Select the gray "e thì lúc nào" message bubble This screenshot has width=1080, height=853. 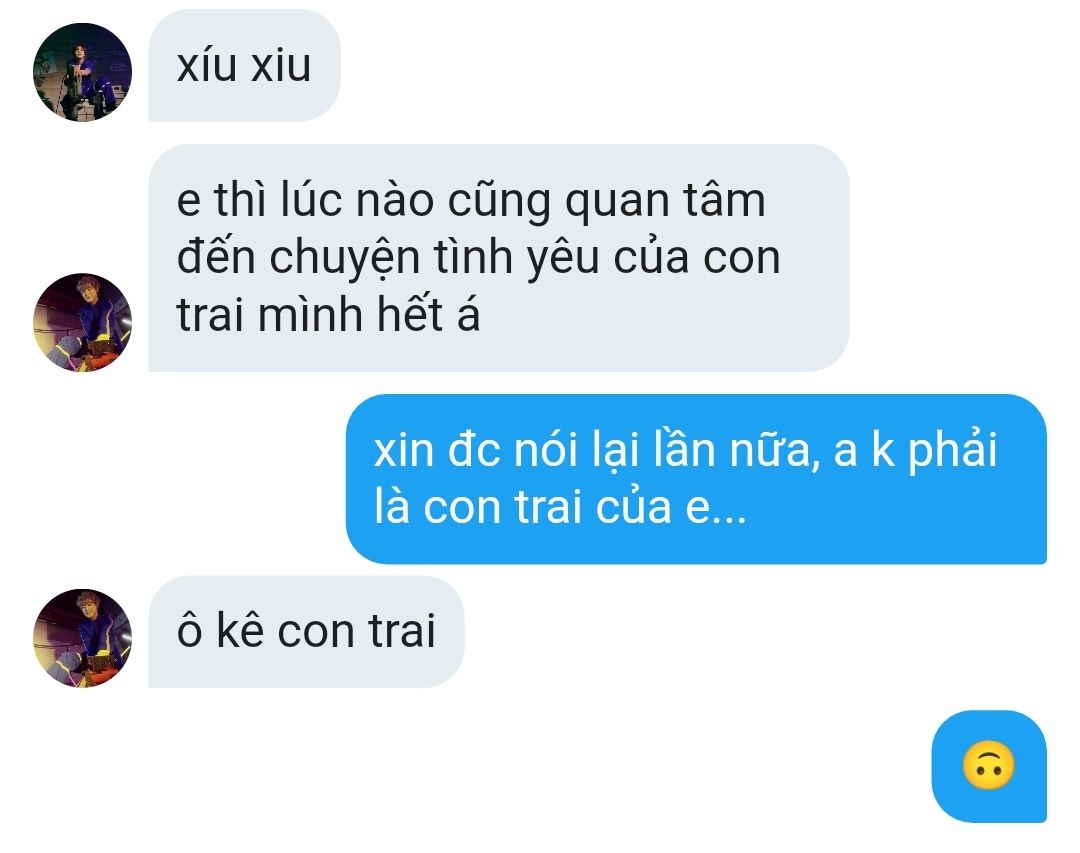499,258
